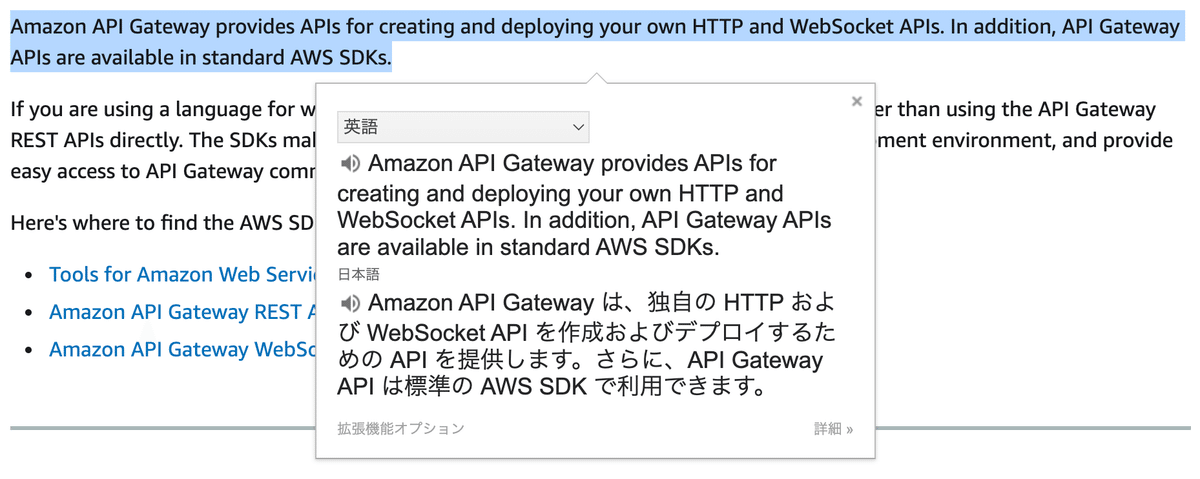Click the "Here's where to find the AWS" line
The width and height of the screenshot is (1200, 479).
coord(163,222)
